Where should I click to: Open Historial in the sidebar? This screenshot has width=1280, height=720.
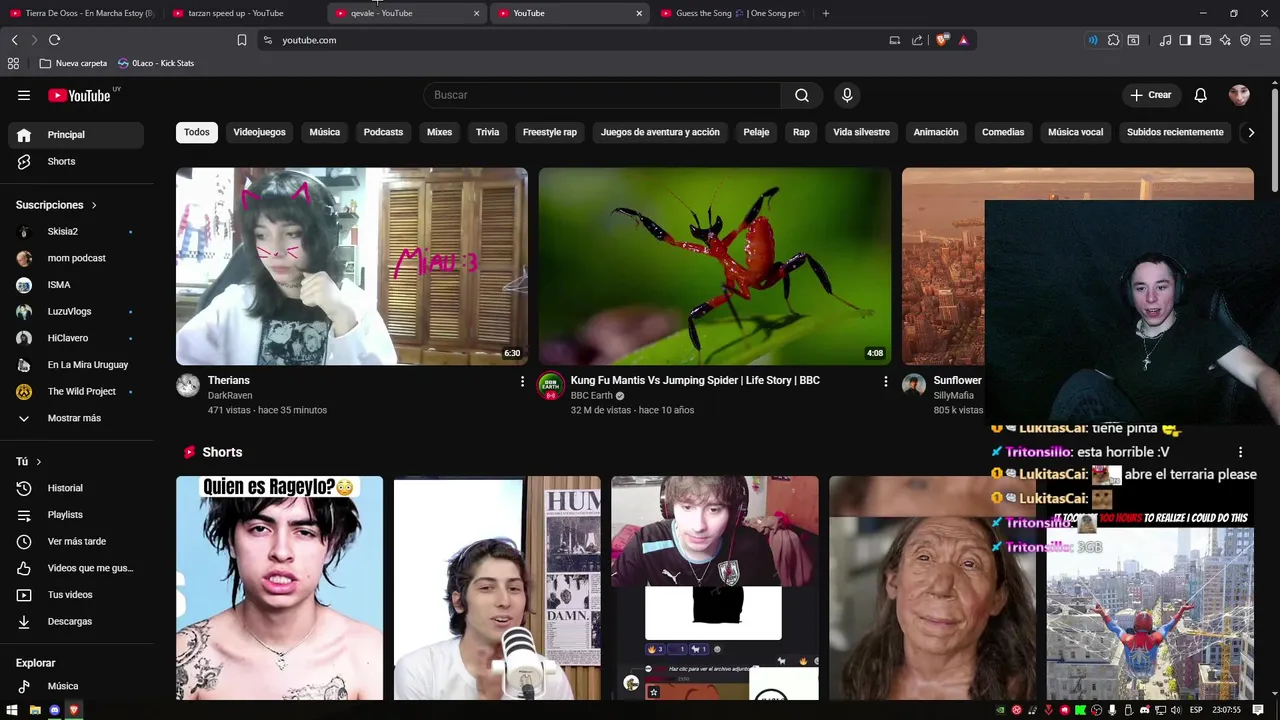[76, 488]
